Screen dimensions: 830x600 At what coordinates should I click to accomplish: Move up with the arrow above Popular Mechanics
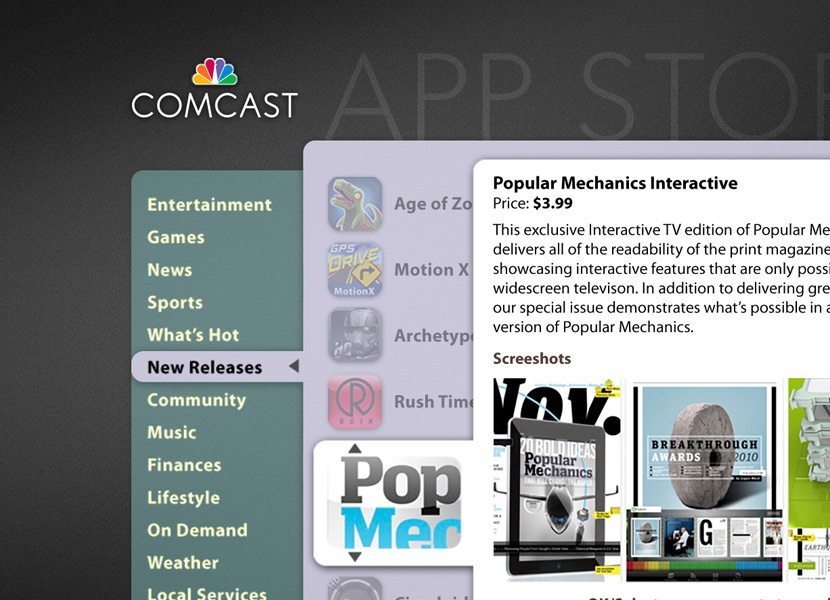(355, 449)
